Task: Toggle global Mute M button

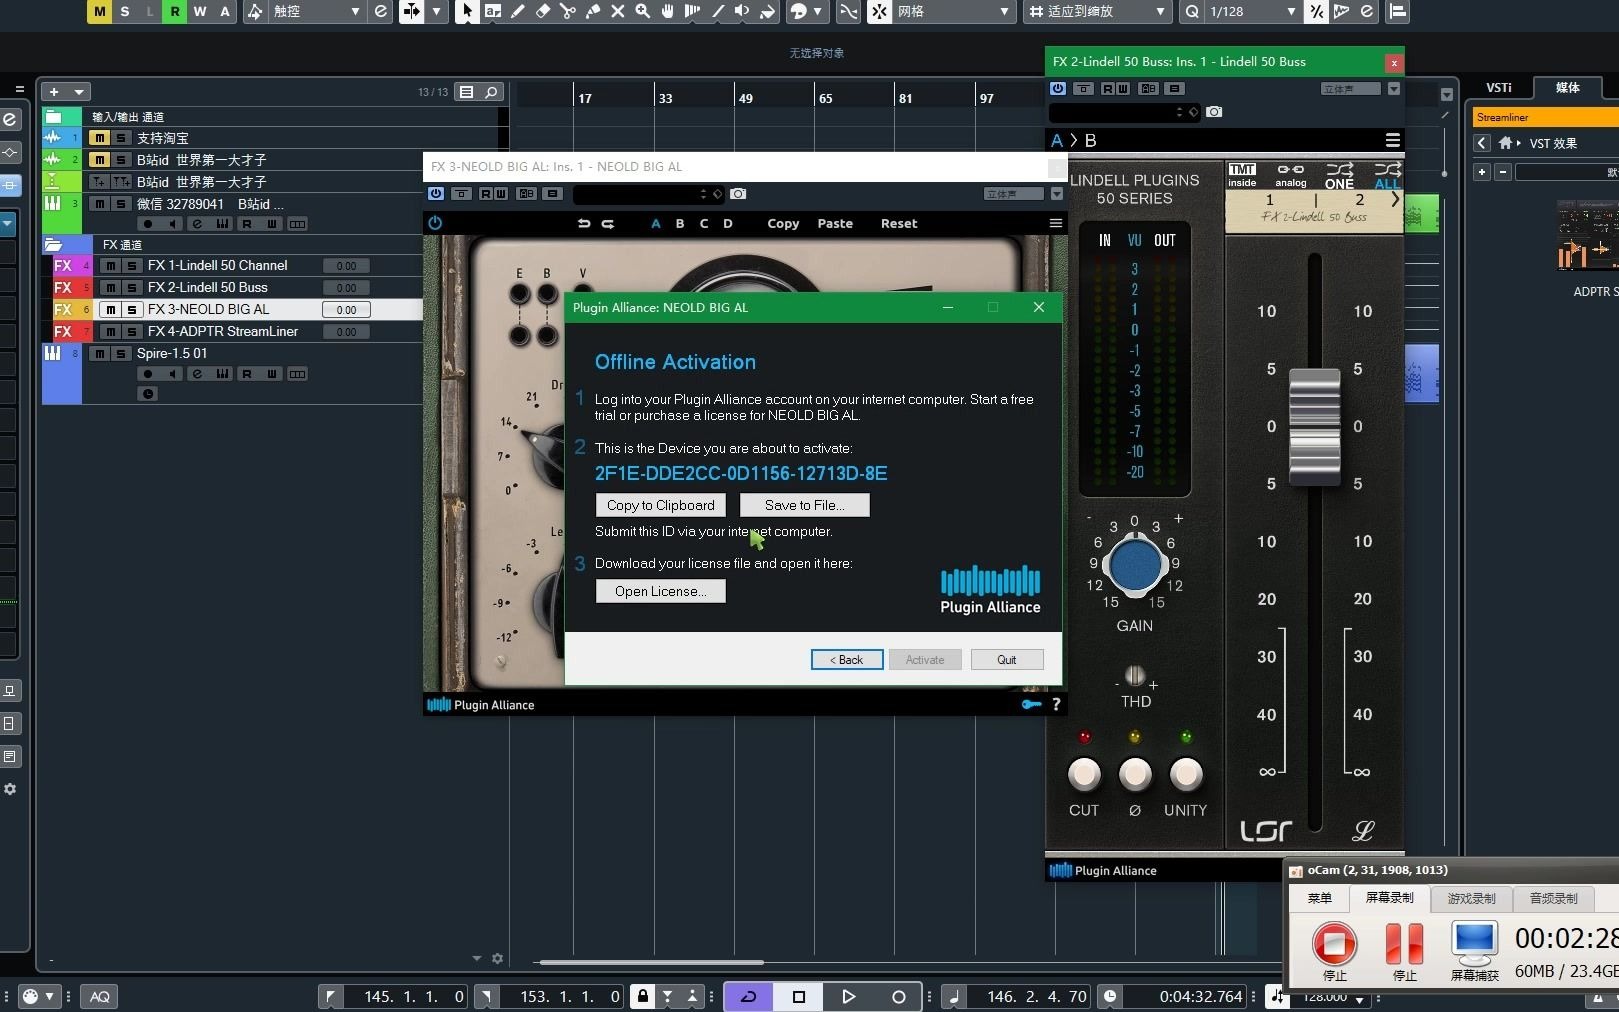Action: click(x=99, y=12)
